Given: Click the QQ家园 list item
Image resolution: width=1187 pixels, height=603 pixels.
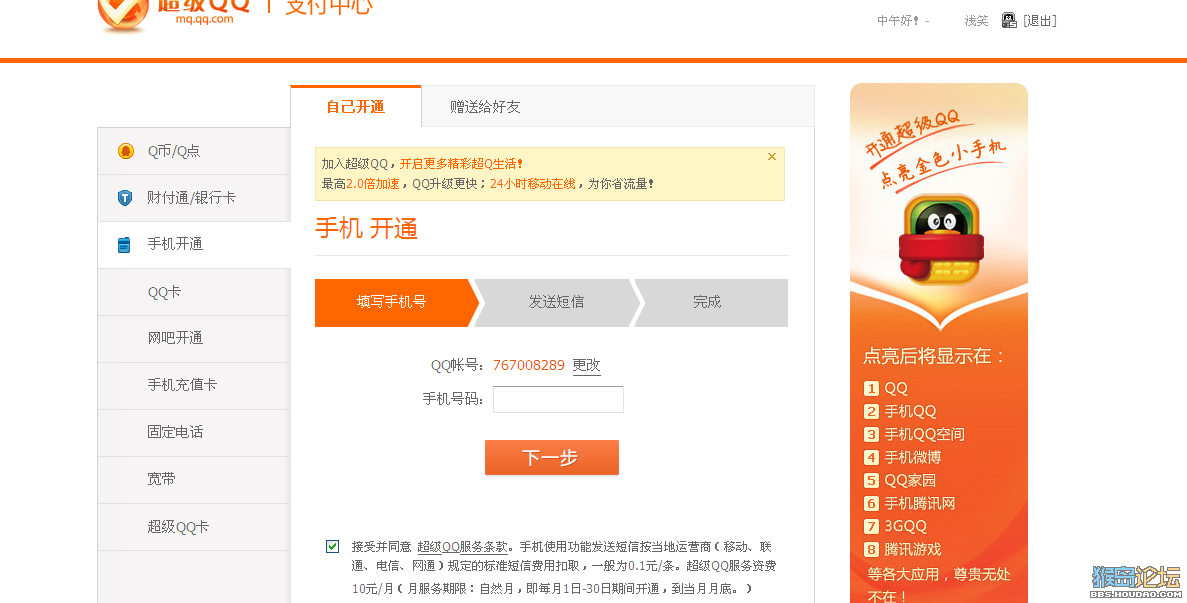Looking at the screenshot, I should pyautogui.click(x=900, y=480).
